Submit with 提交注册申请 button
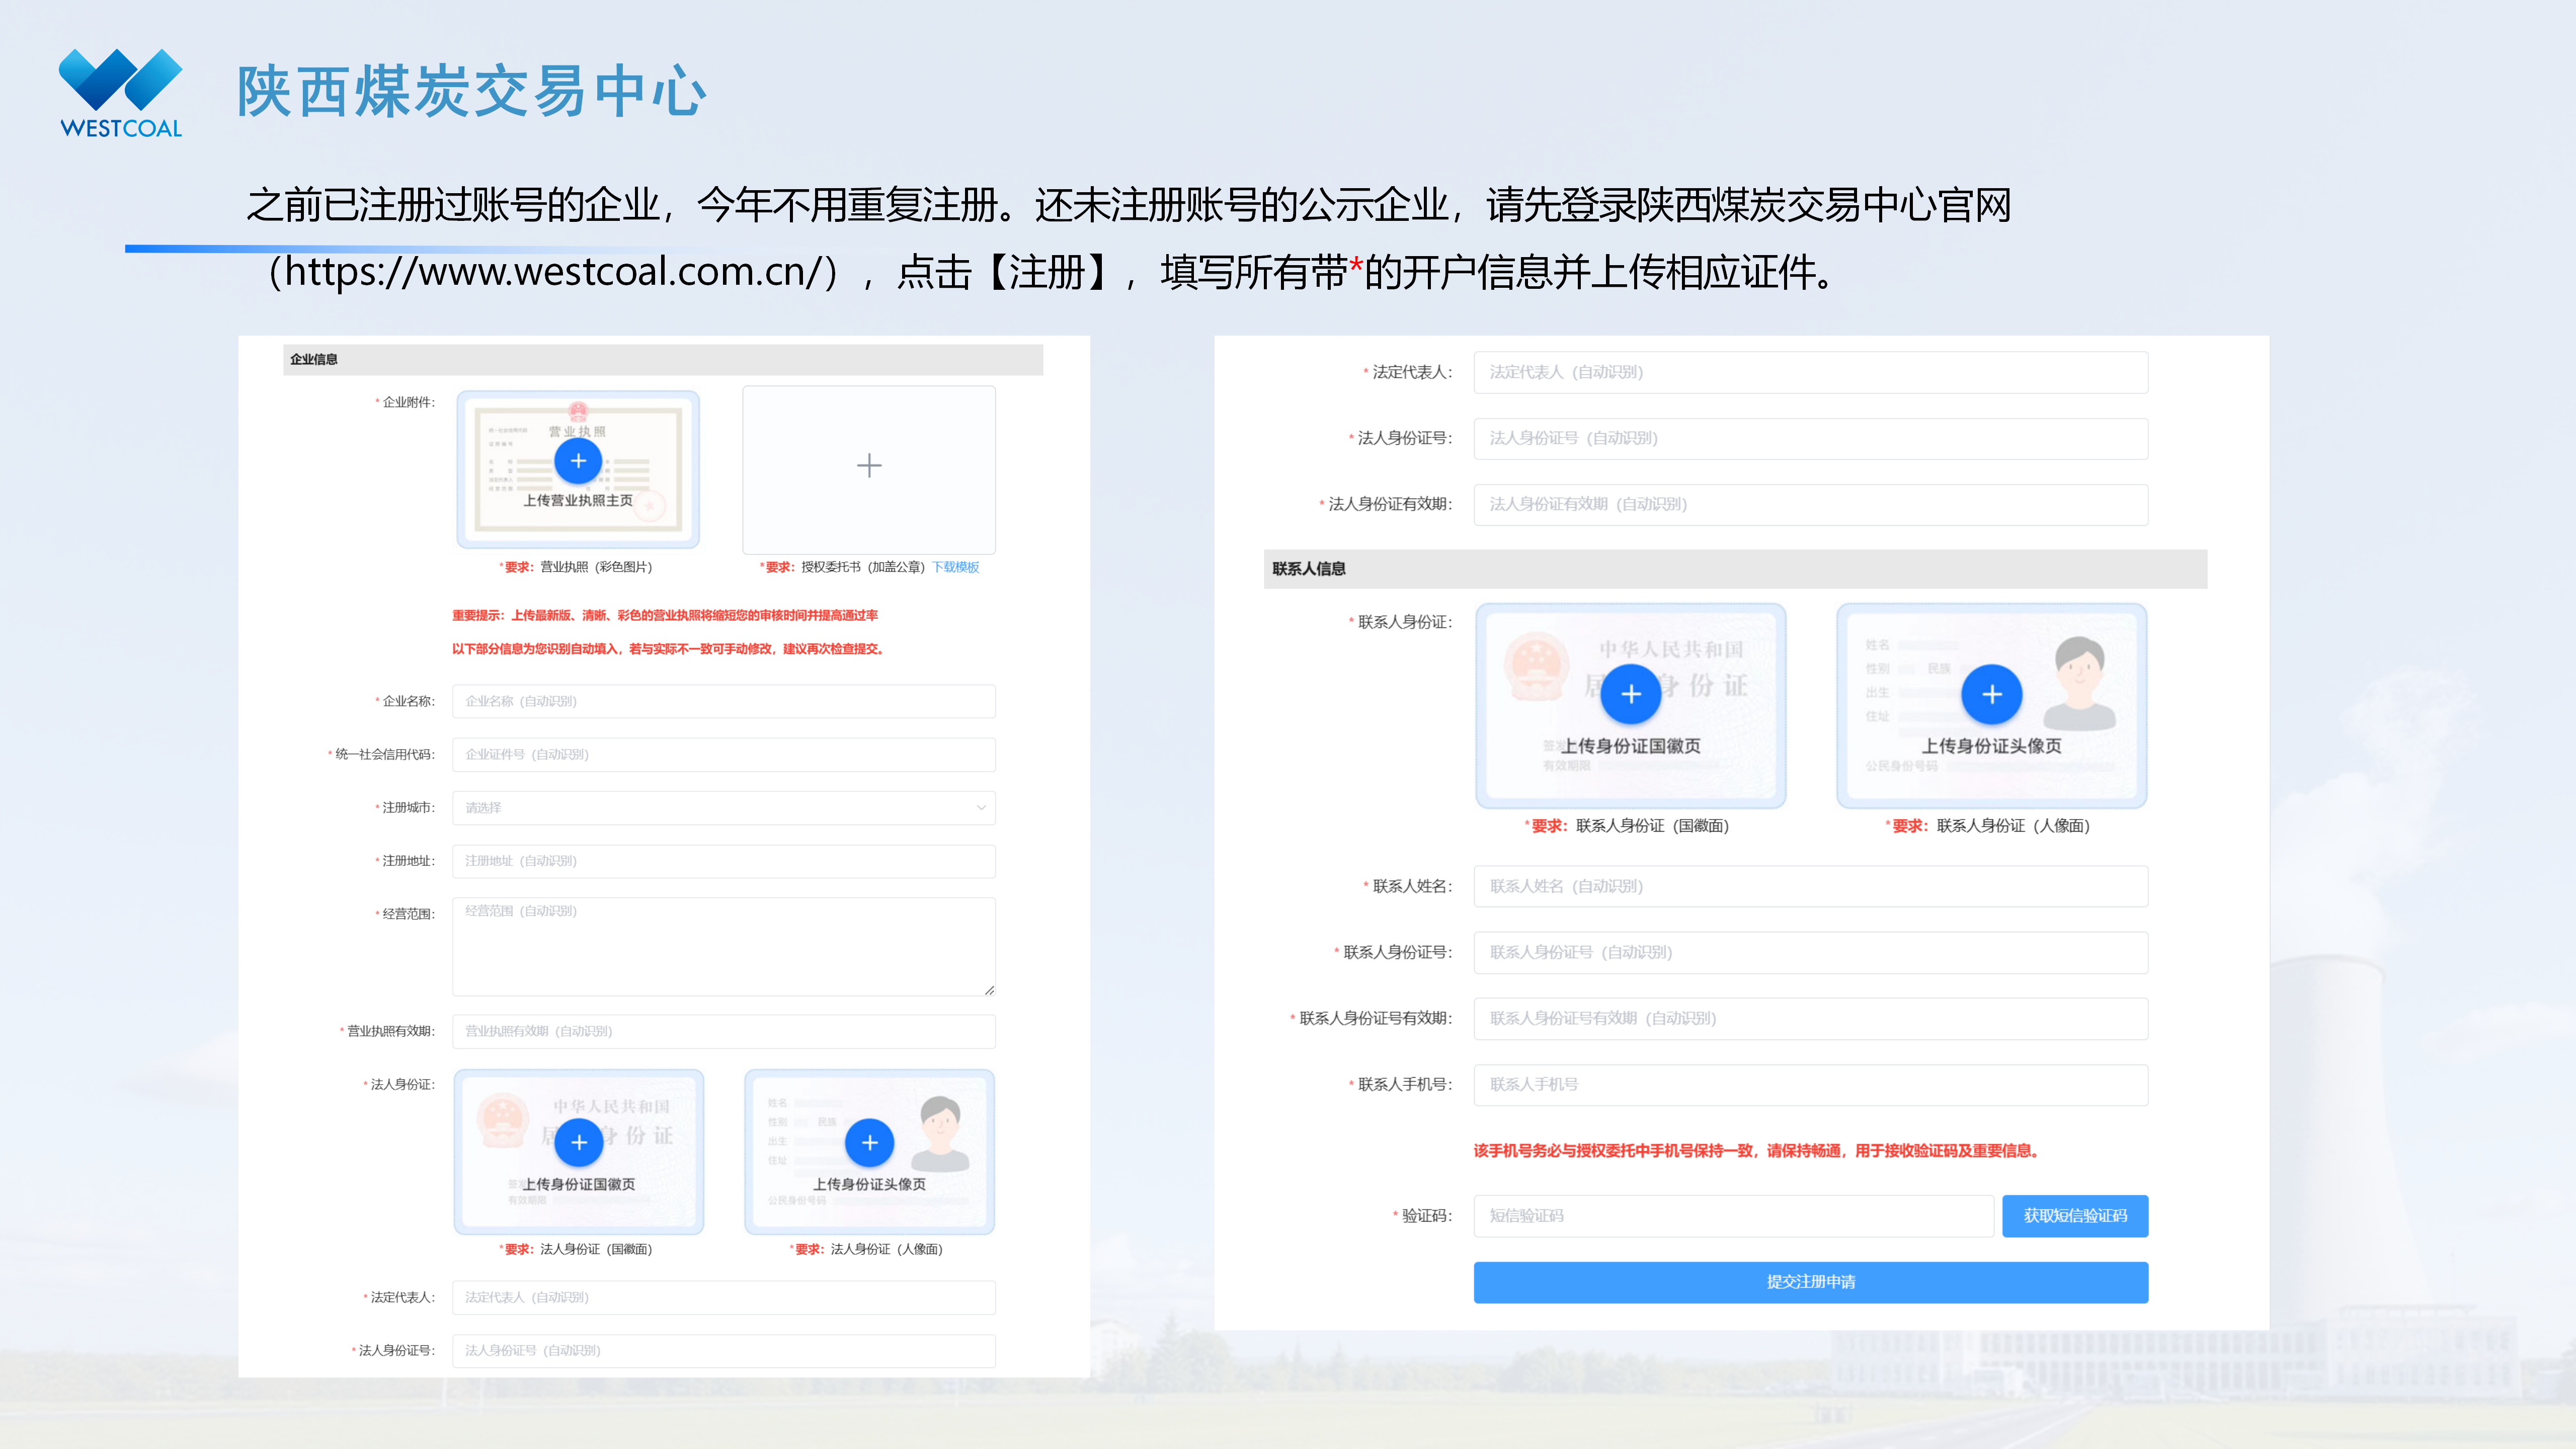The image size is (2576, 1449). [1810, 1282]
